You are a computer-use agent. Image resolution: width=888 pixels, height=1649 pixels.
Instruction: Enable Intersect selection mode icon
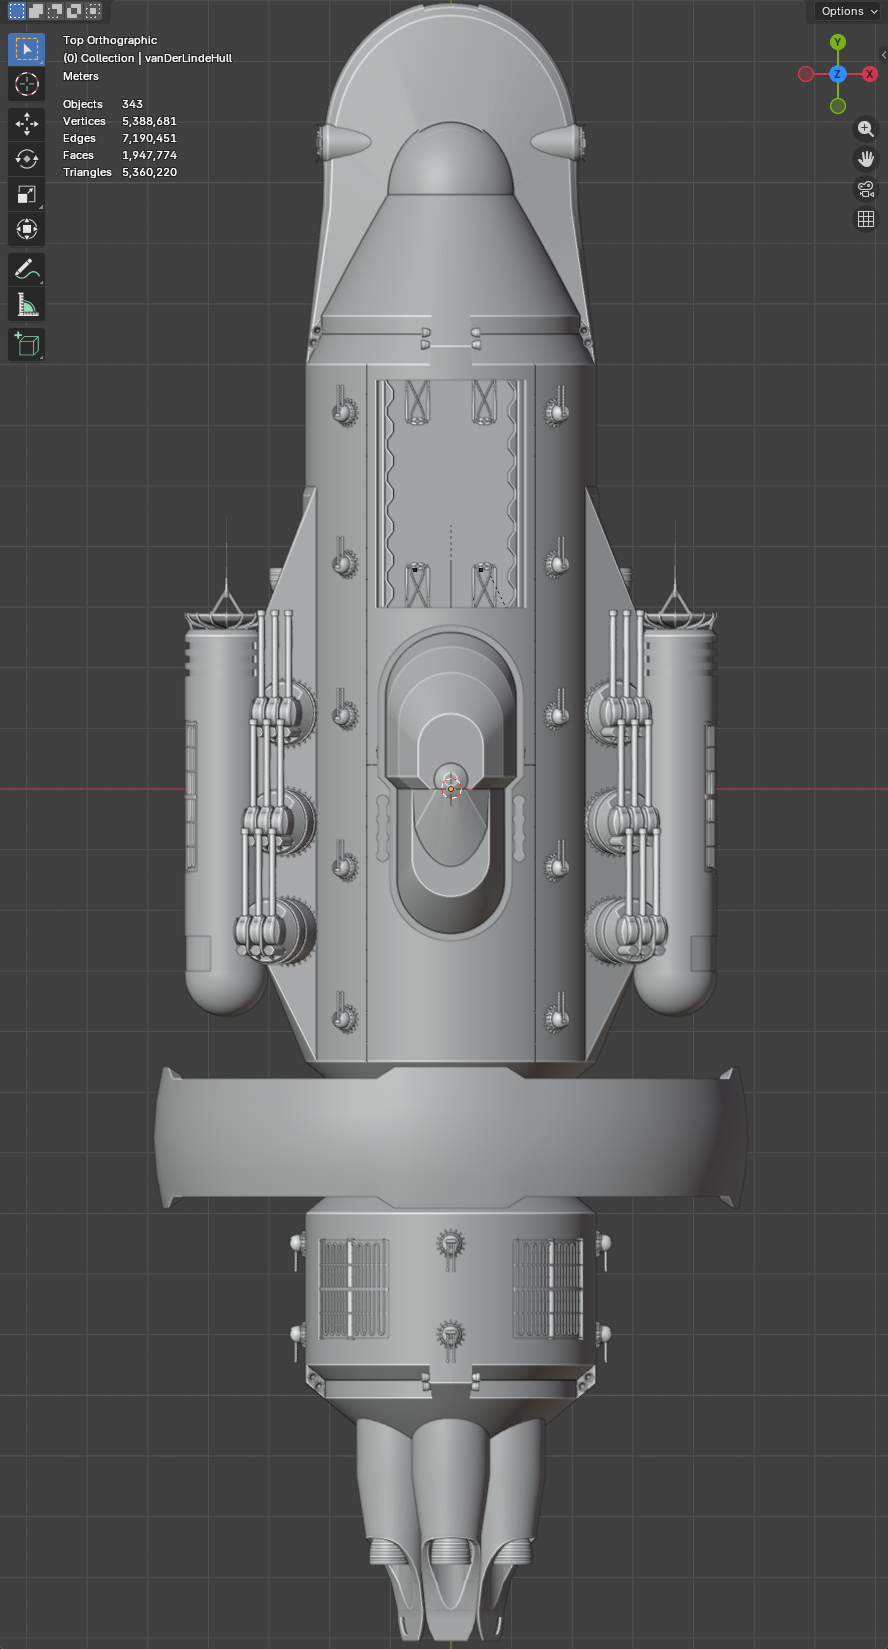click(93, 11)
